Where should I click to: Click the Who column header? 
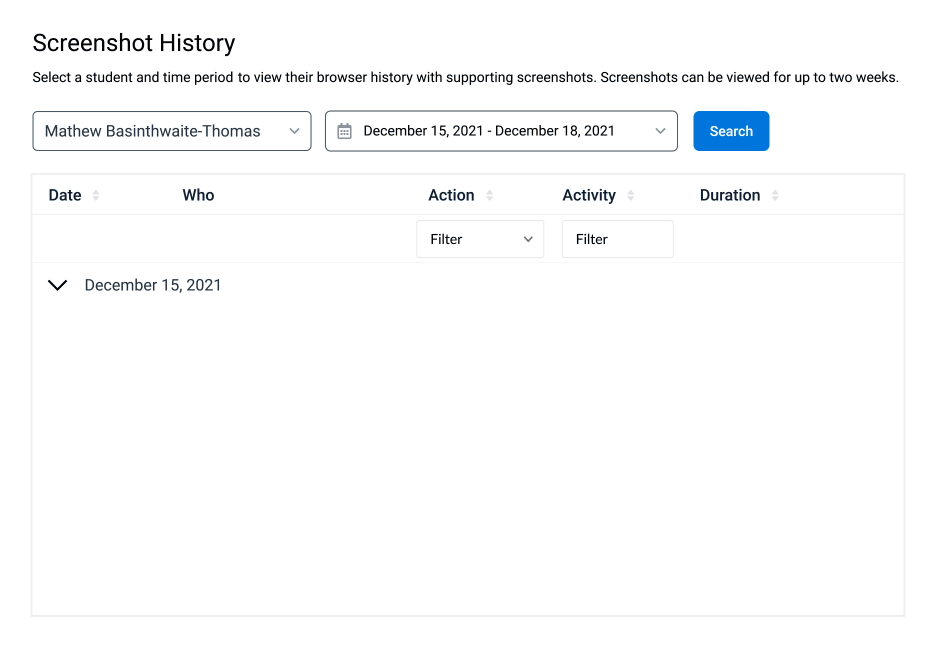point(198,195)
